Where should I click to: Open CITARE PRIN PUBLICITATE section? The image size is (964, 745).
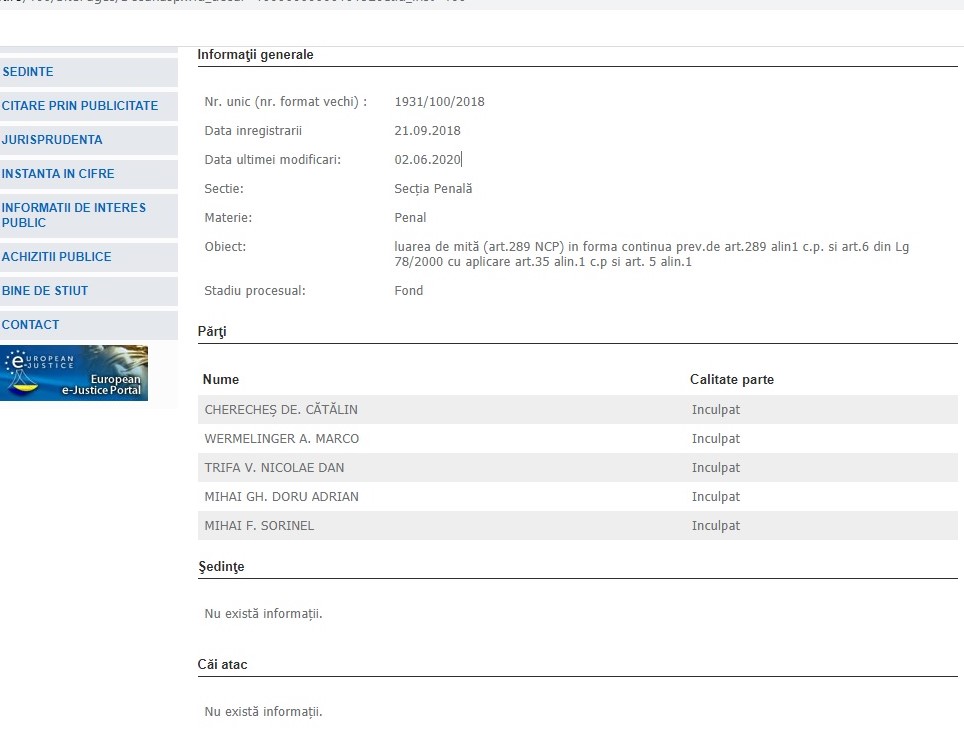click(x=80, y=106)
